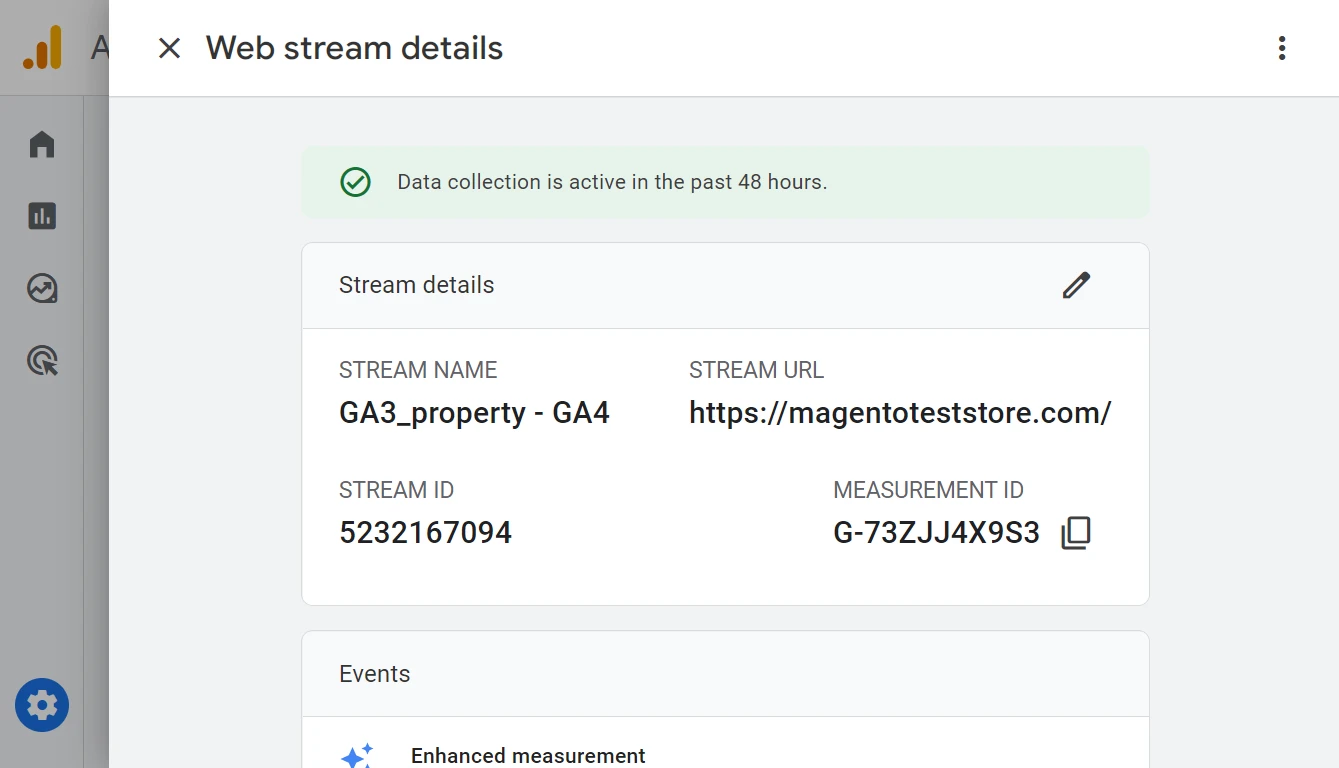The height and width of the screenshot is (768, 1339).
Task: Click the stream ID 5232167094
Action: click(425, 532)
